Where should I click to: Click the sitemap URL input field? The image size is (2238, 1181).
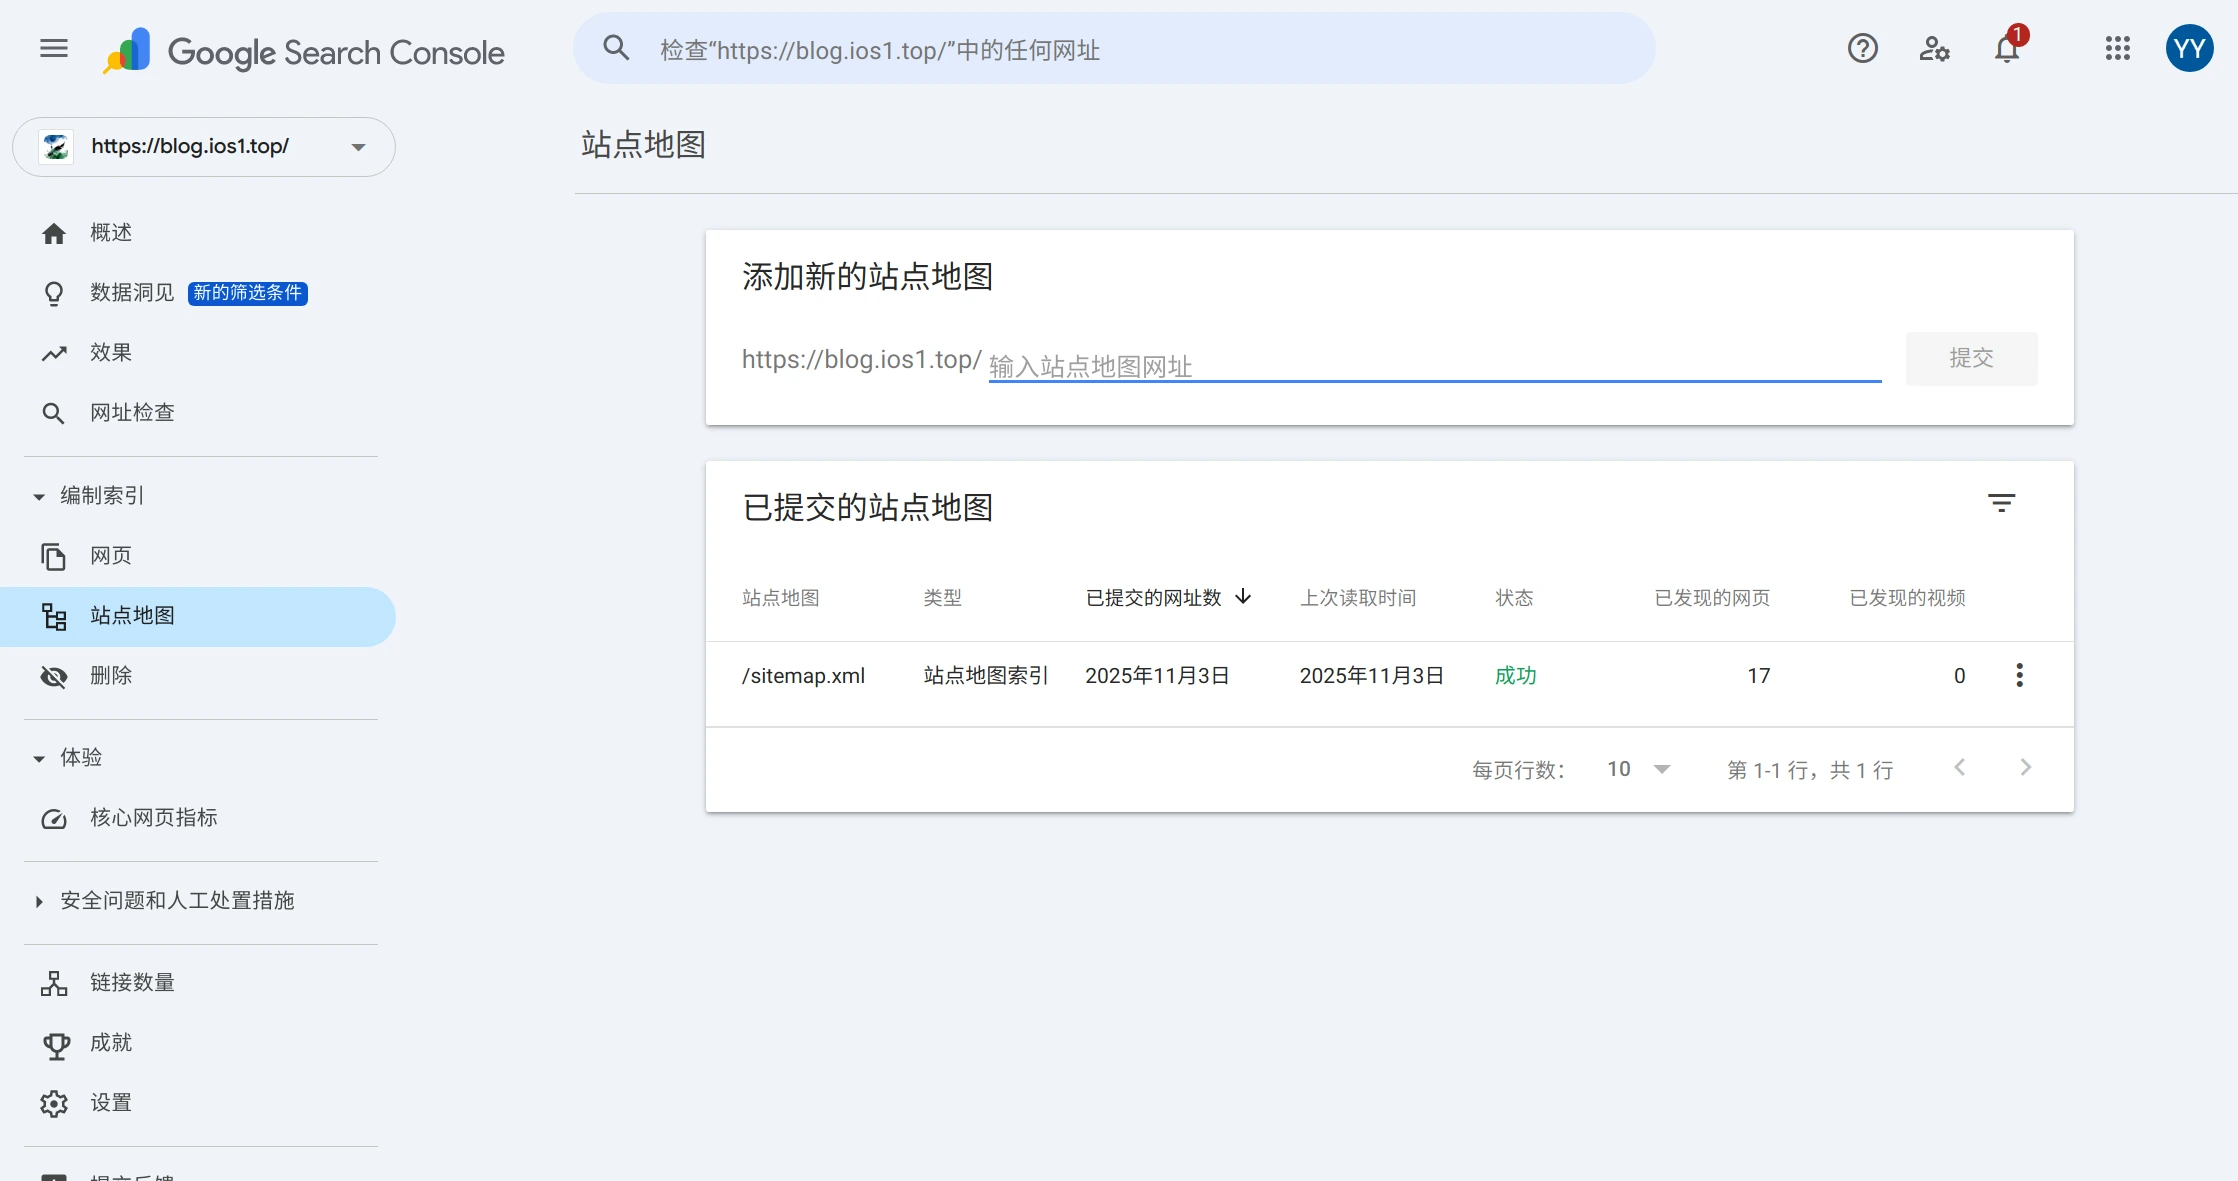[1400, 364]
